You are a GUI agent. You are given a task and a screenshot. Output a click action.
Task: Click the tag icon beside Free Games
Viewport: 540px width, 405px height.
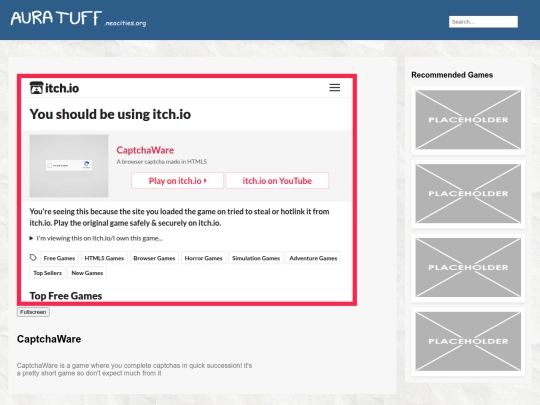33,258
